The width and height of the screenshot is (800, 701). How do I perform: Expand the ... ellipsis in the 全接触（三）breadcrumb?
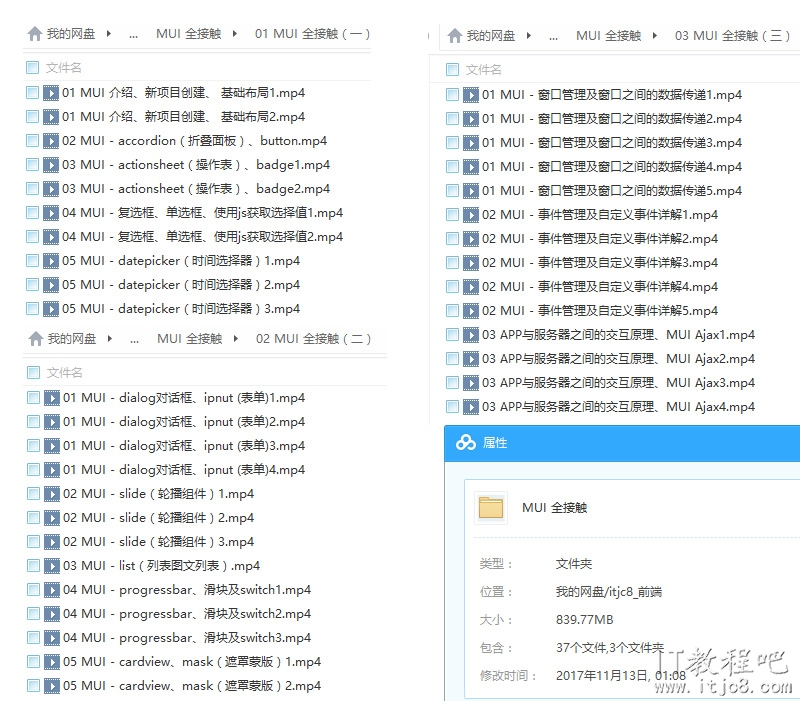553,38
